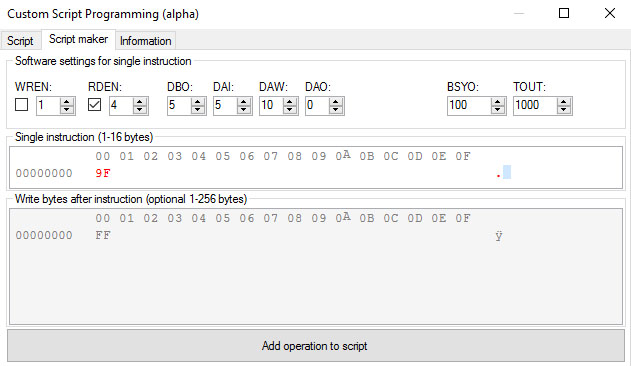This screenshot has width=631, height=366.
Task: Close the Custom Script Programming window
Action: pyautogui.click(x=610, y=13)
